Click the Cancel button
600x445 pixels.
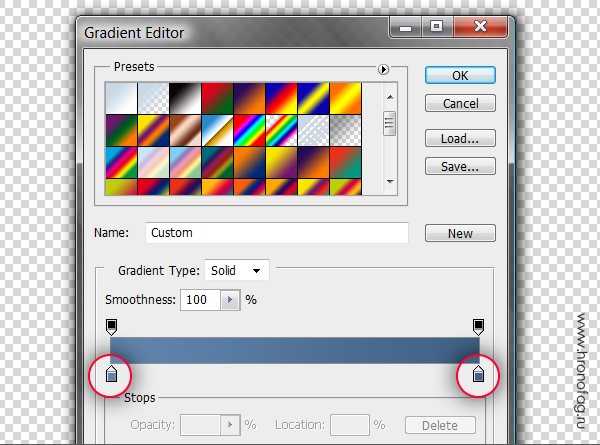(x=460, y=103)
